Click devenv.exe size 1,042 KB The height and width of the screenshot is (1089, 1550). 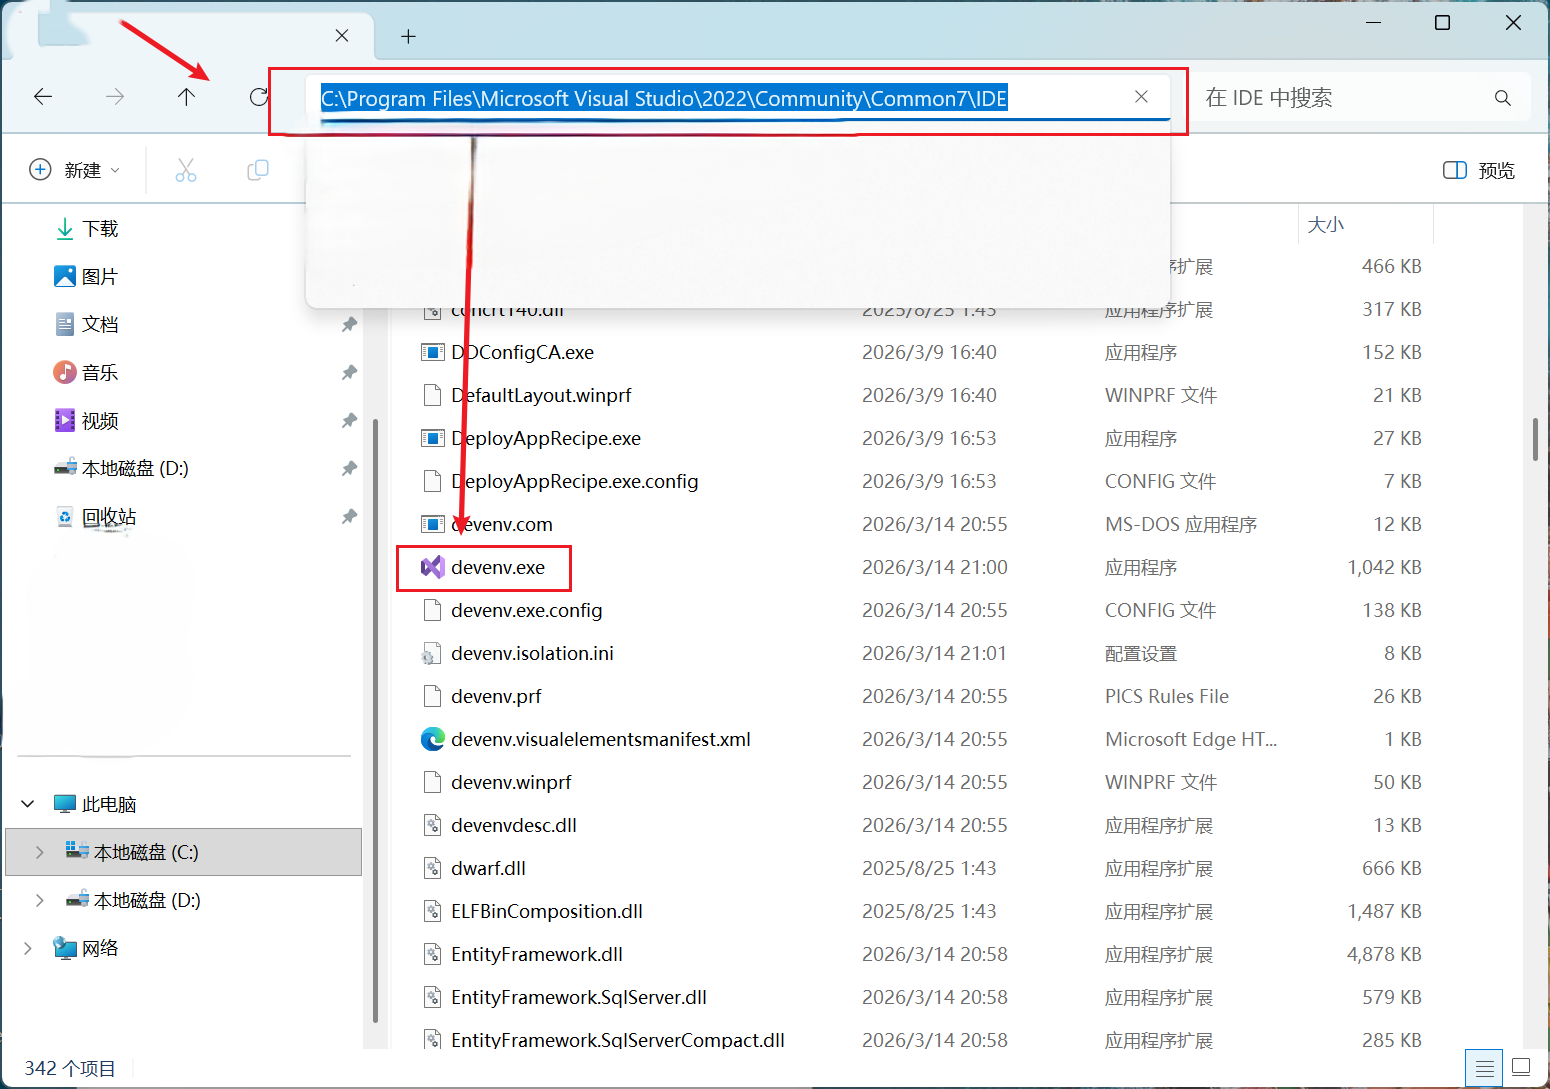pos(1384,568)
